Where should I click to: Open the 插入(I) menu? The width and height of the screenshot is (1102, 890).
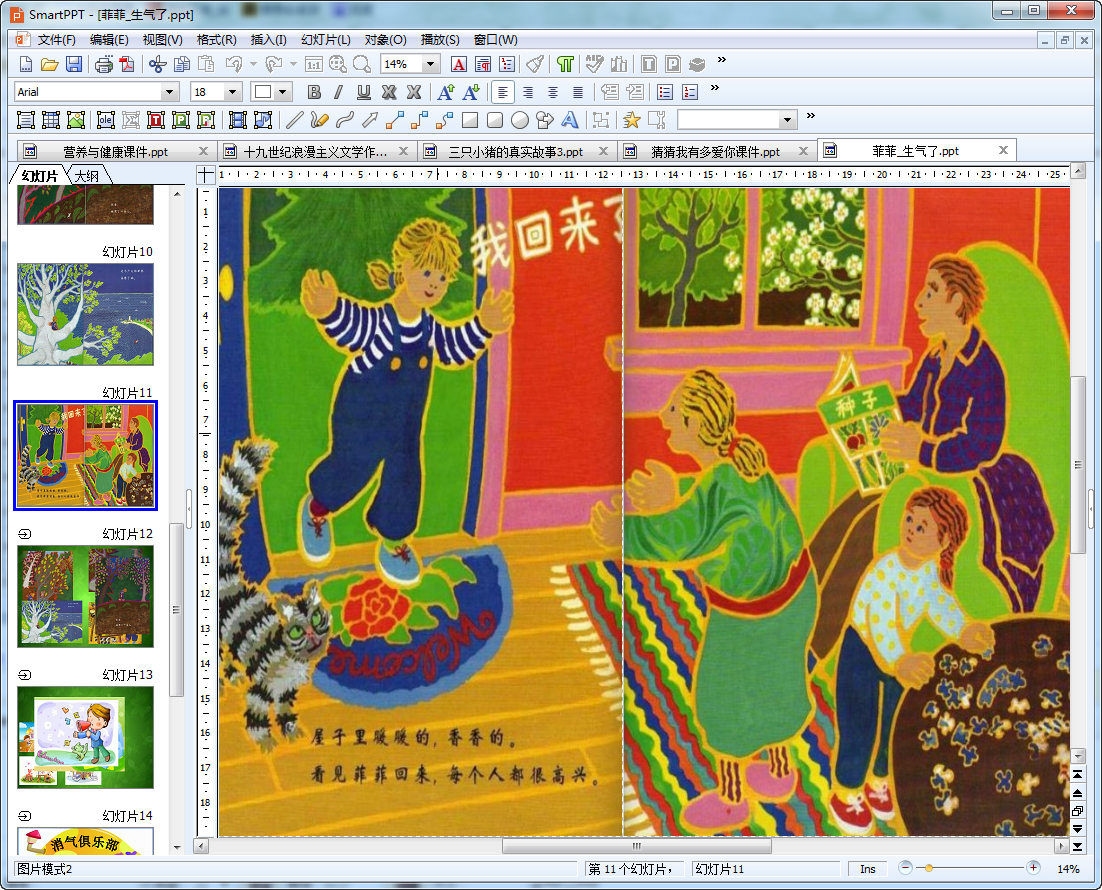[x=268, y=39]
